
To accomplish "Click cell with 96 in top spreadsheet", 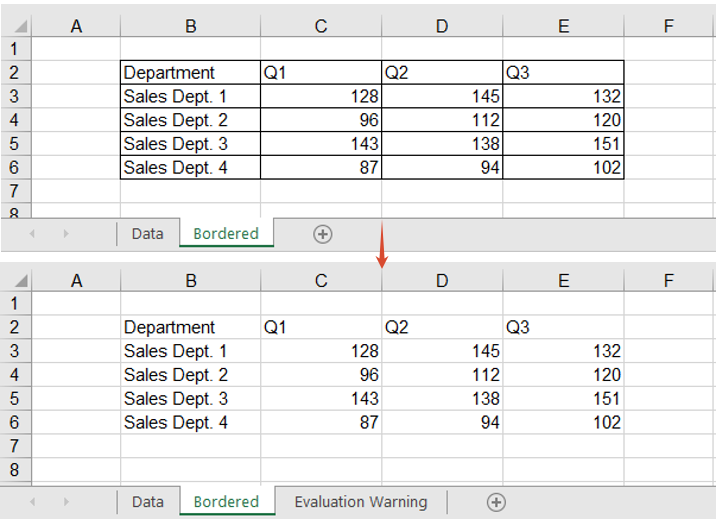I will tap(321, 120).
